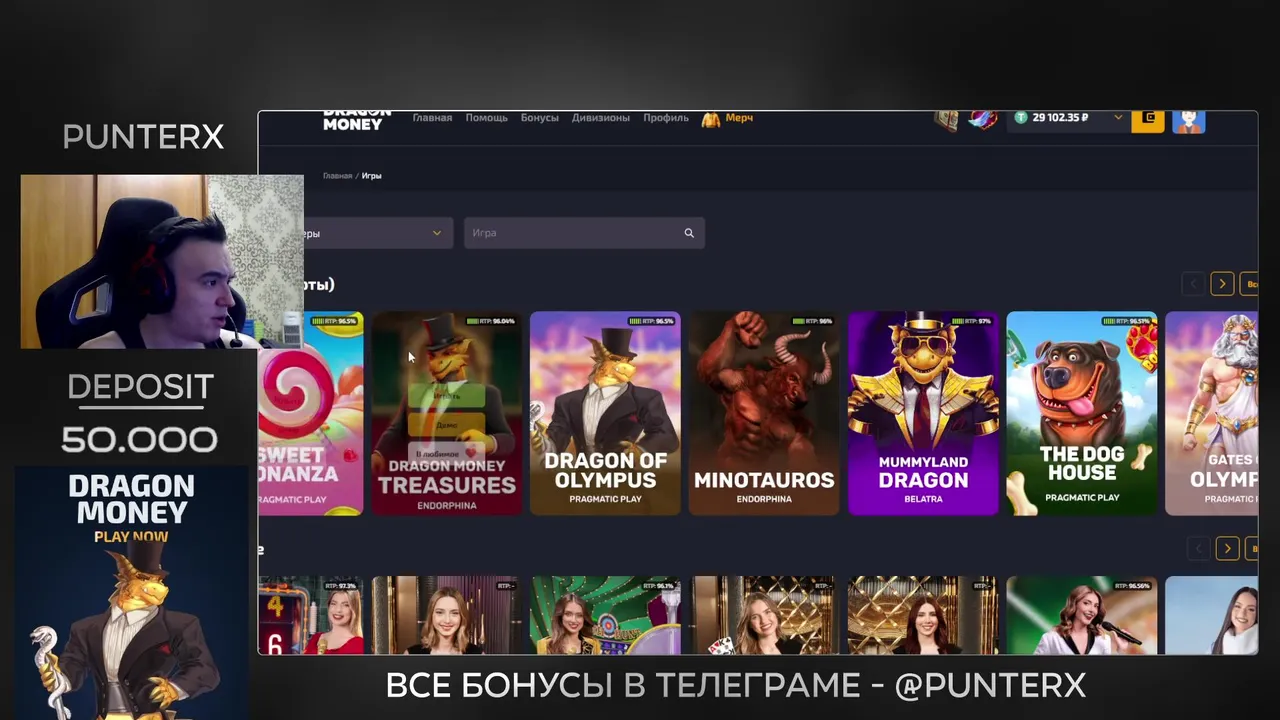The image size is (1280, 720).
Task: Click the search magnifier icon
Action: point(689,233)
